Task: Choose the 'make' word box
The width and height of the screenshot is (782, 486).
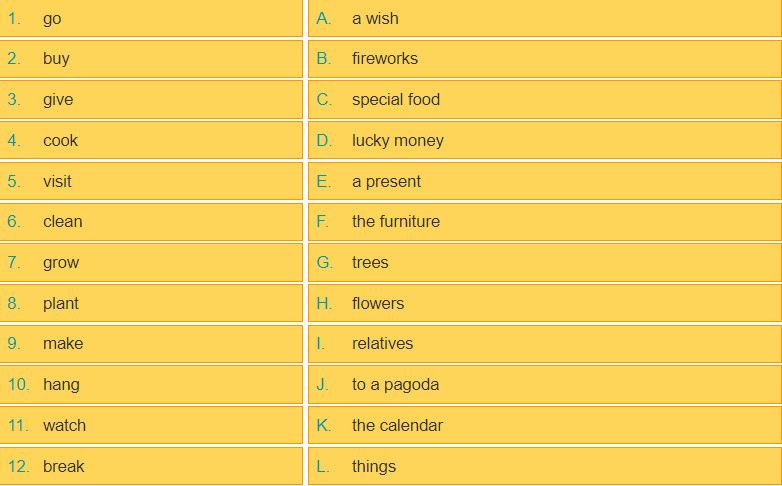Action: pos(151,344)
